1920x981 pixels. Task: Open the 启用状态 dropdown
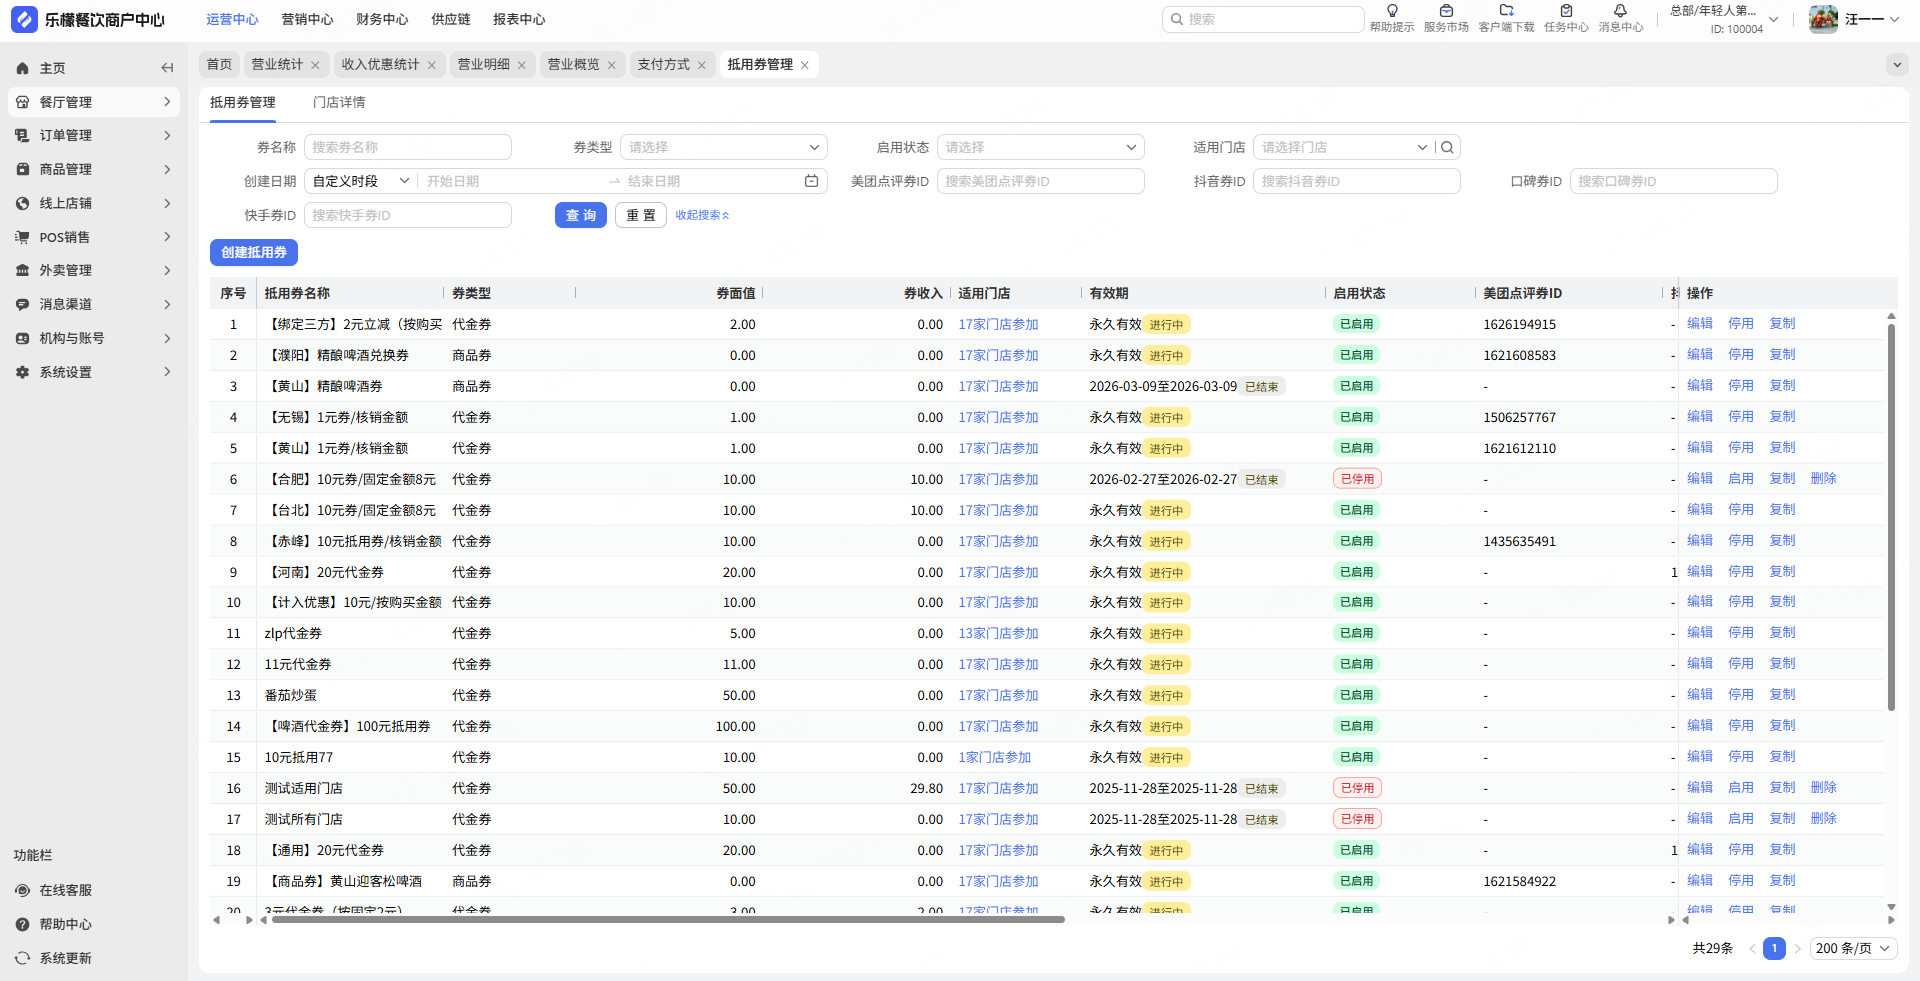pyautogui.click(x=1040, y=147)
